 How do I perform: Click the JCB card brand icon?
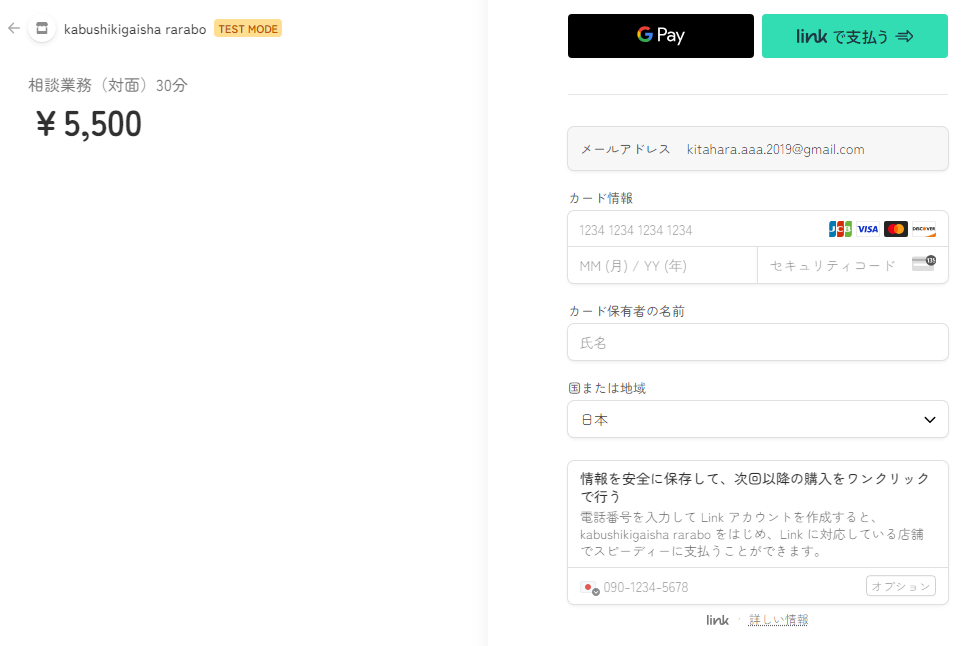(x=840, y=229)
